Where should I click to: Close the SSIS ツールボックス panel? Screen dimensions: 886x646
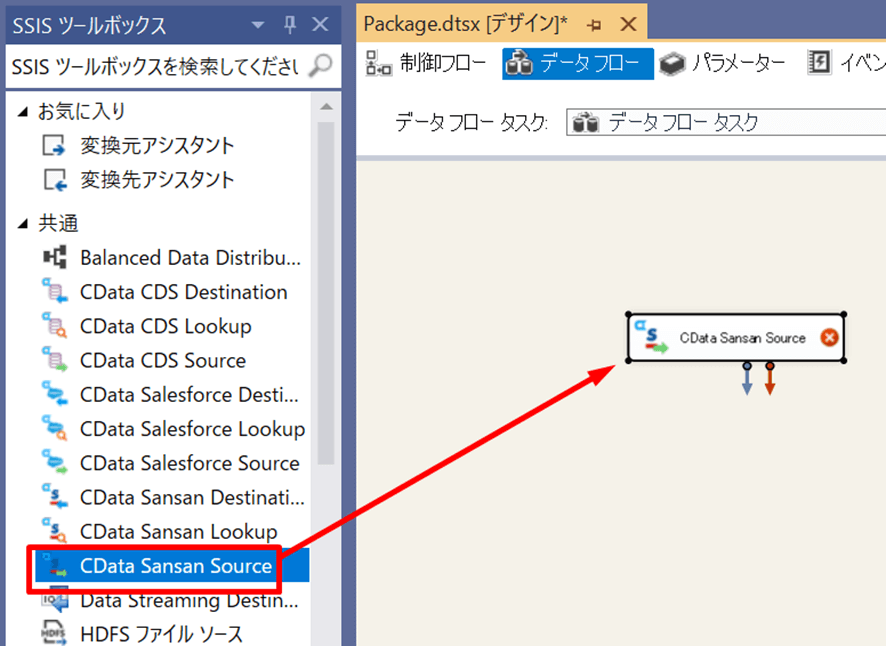tap(320, 24)
